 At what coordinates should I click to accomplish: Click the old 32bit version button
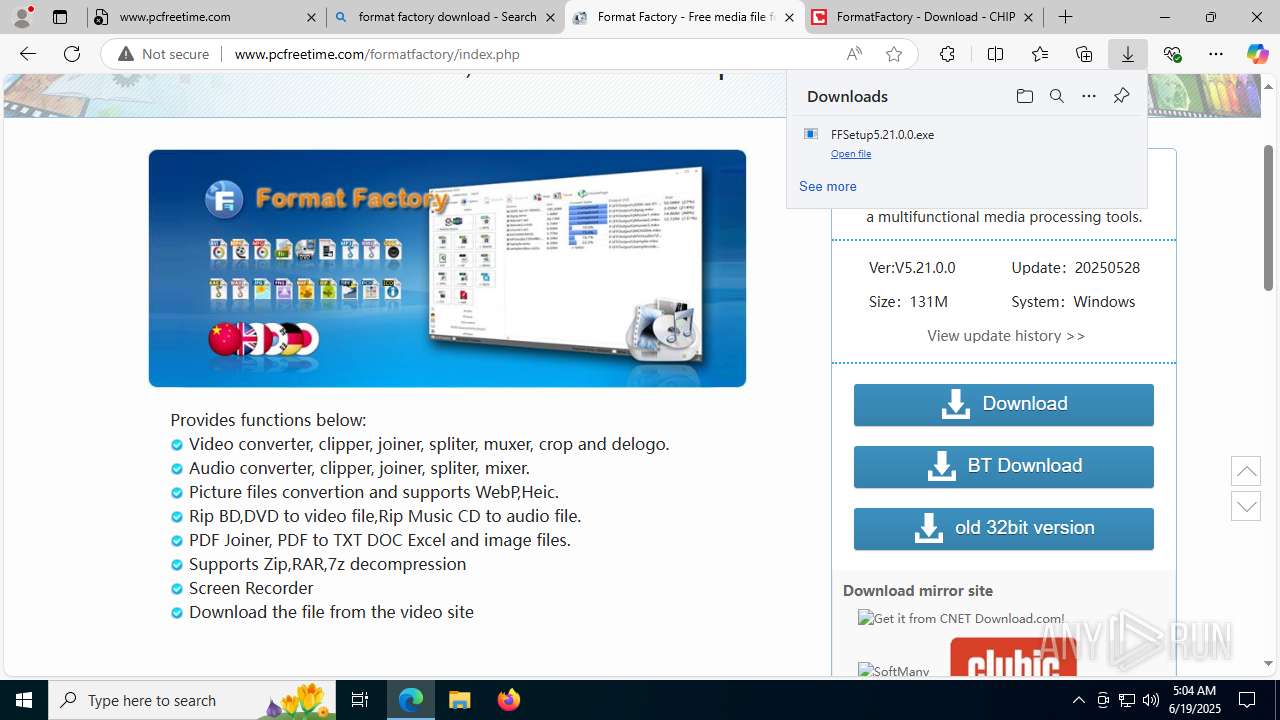tap(1004, 528)
